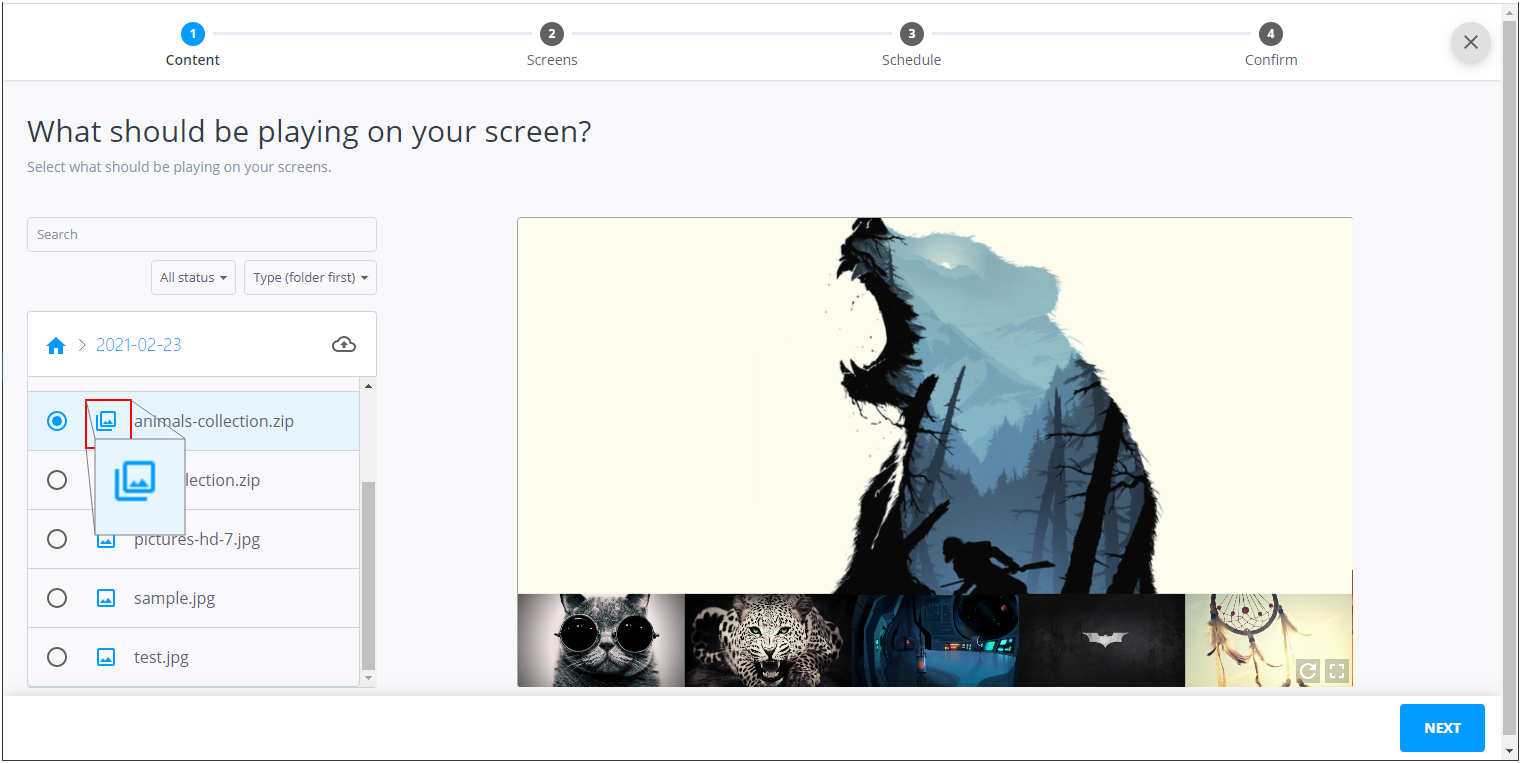Click the home breadcrumb icon
Image resolution: width=1521 pixels, height=763 pixels.
pos(56,345)
